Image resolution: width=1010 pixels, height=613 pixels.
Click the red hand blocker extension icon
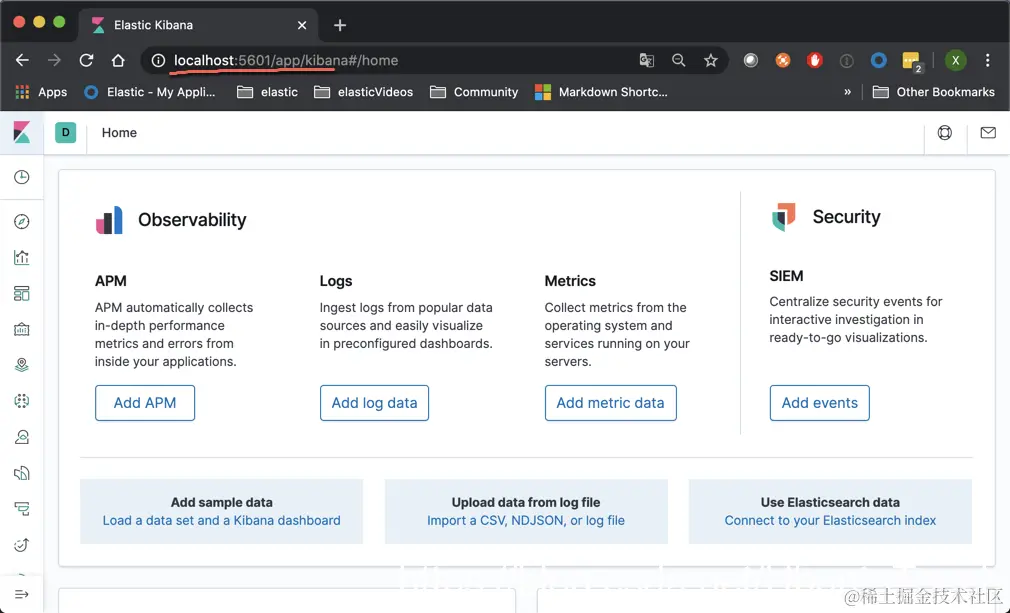(x=815, y=61)
